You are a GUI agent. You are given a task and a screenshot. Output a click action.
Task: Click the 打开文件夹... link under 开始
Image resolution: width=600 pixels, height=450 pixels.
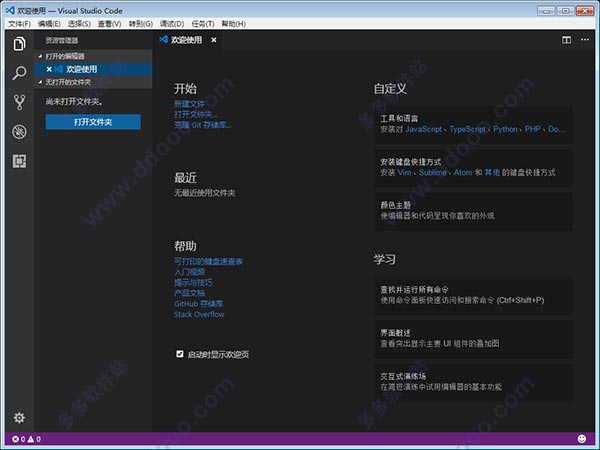click(196, 114)
